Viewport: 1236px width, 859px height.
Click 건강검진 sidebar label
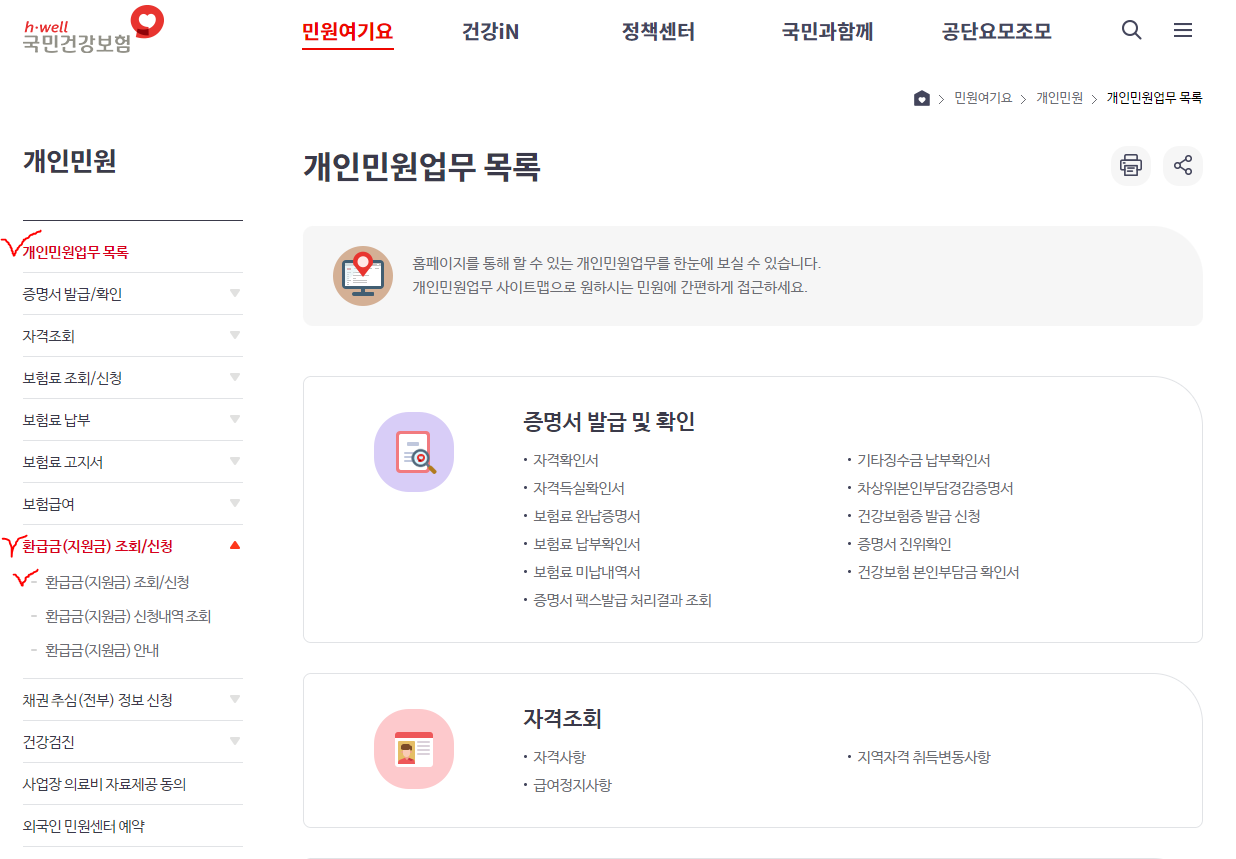click(49, 742)
